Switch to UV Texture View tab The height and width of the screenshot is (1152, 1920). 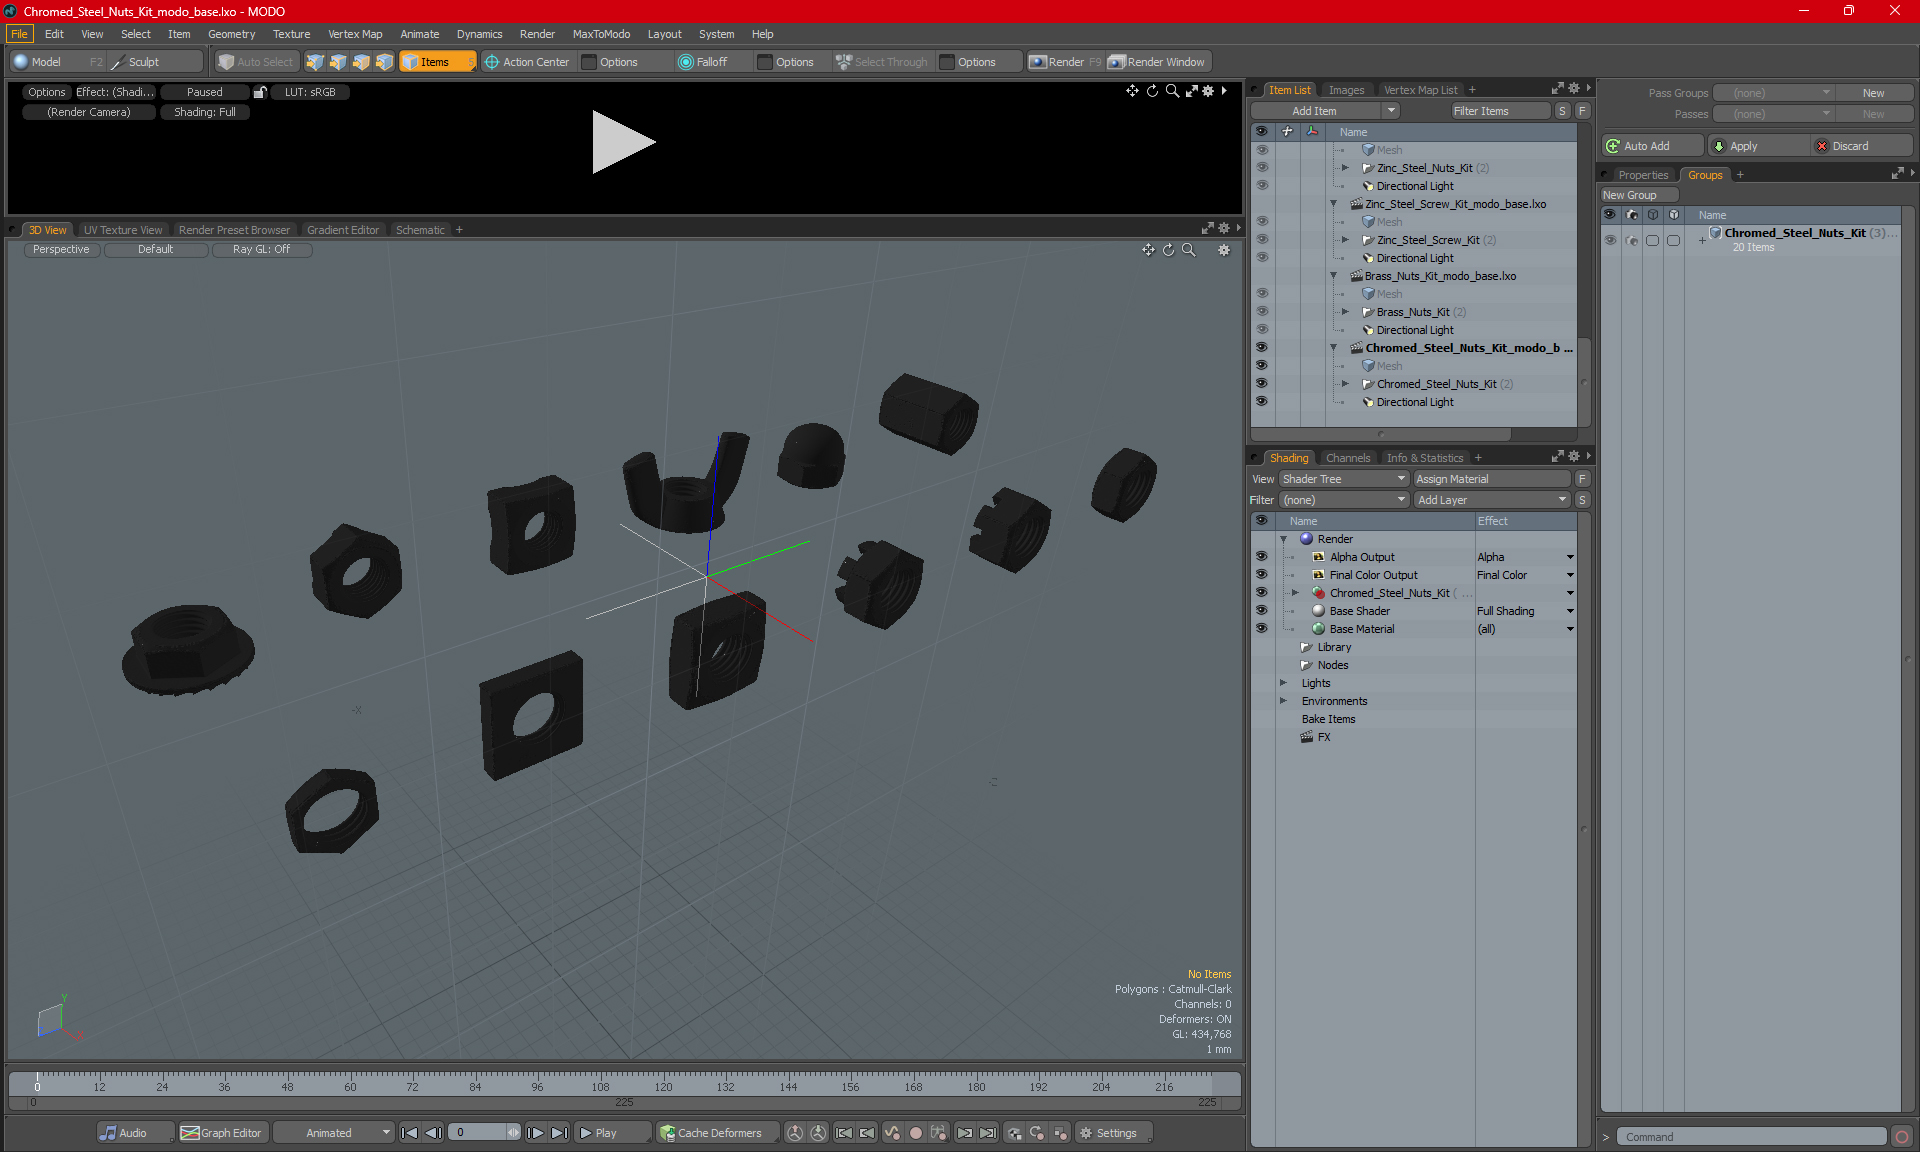point(122,230)
